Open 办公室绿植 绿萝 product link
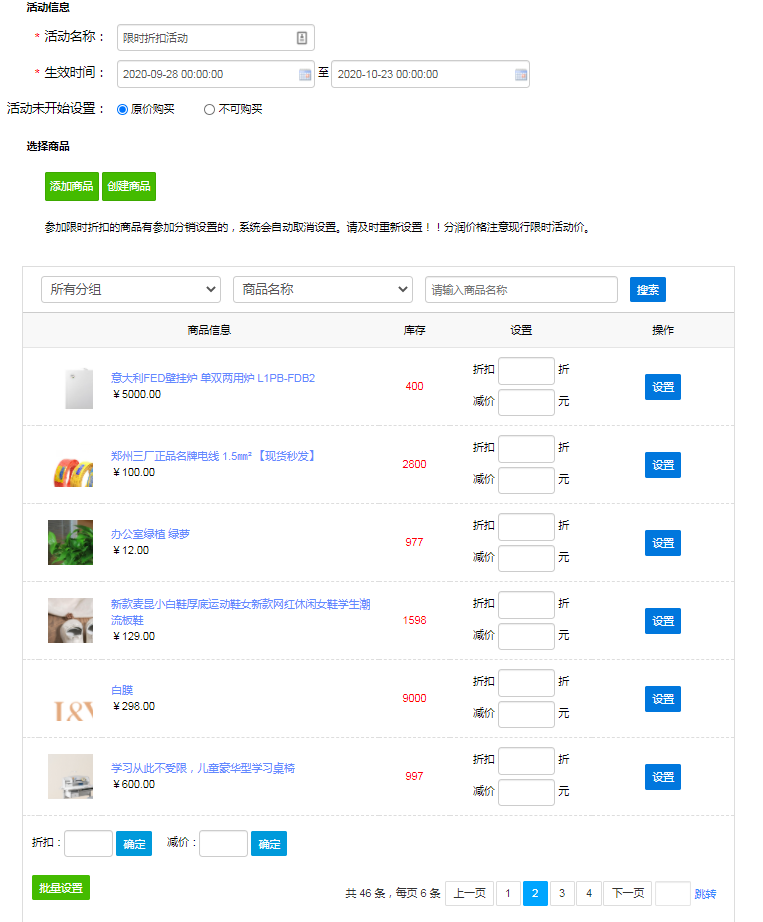Image resolution: width=763 pixels, height=922 pixels. pyautogui.click(x=150, y=534)
